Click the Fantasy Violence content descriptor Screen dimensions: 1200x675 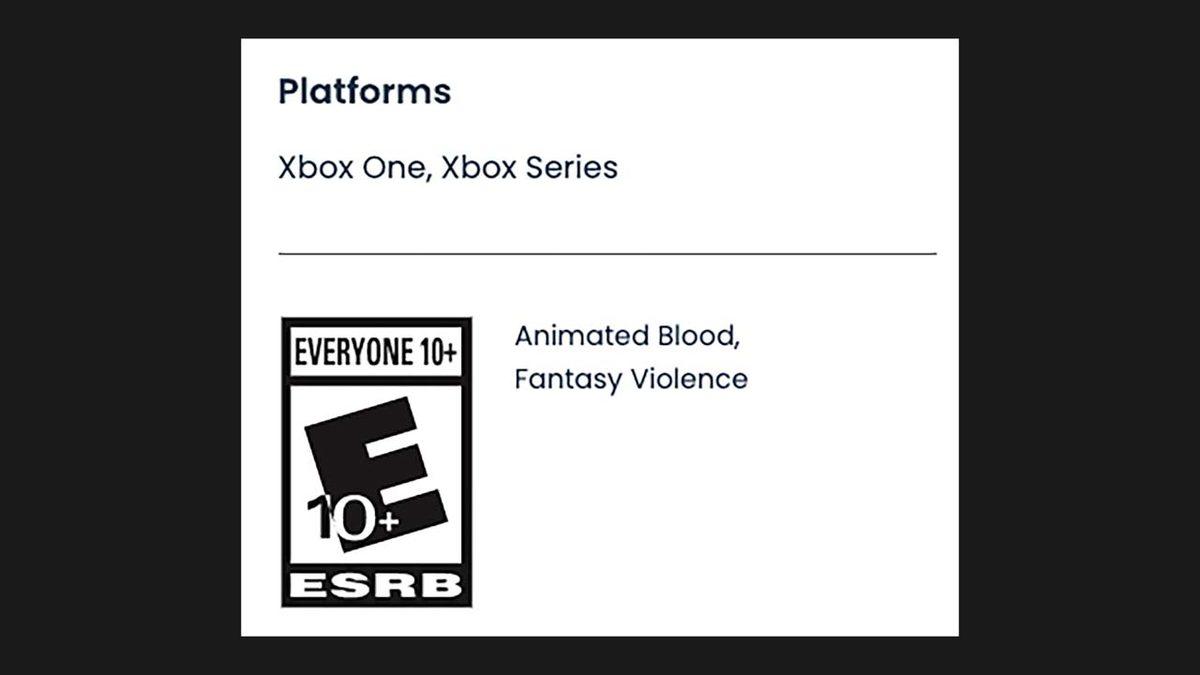point(631,379)
